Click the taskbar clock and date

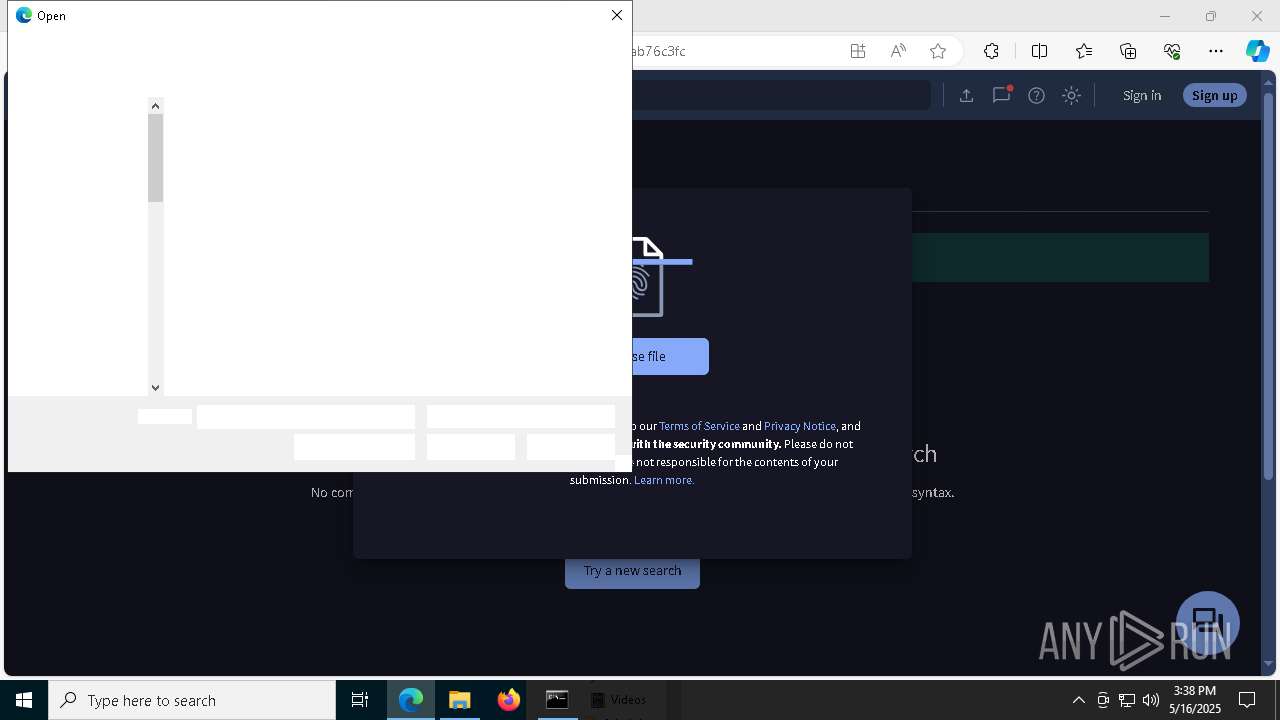pyautogui.click(x=1195, y=700)
